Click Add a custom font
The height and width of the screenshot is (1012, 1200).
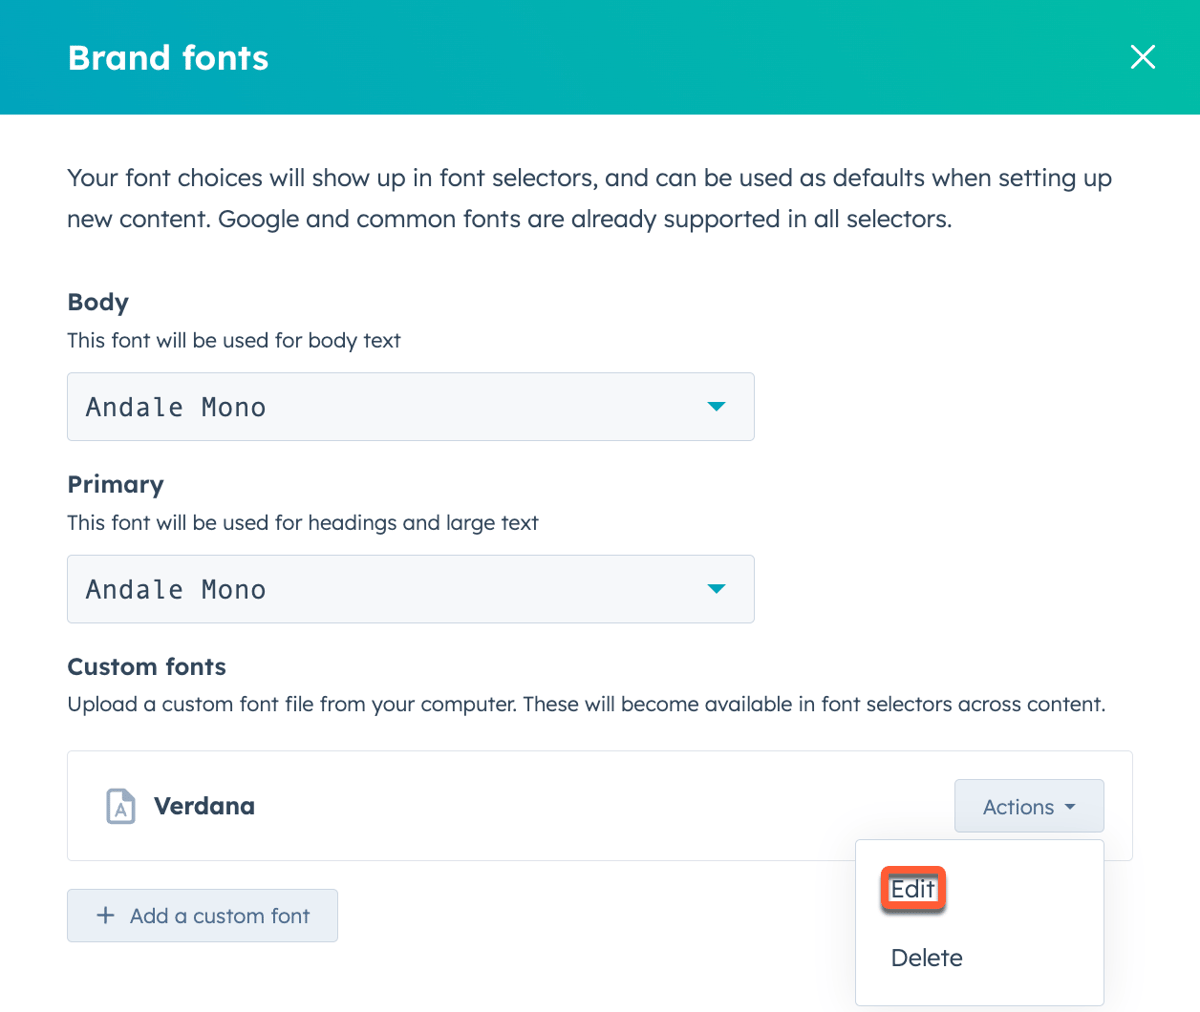(202, 915)
